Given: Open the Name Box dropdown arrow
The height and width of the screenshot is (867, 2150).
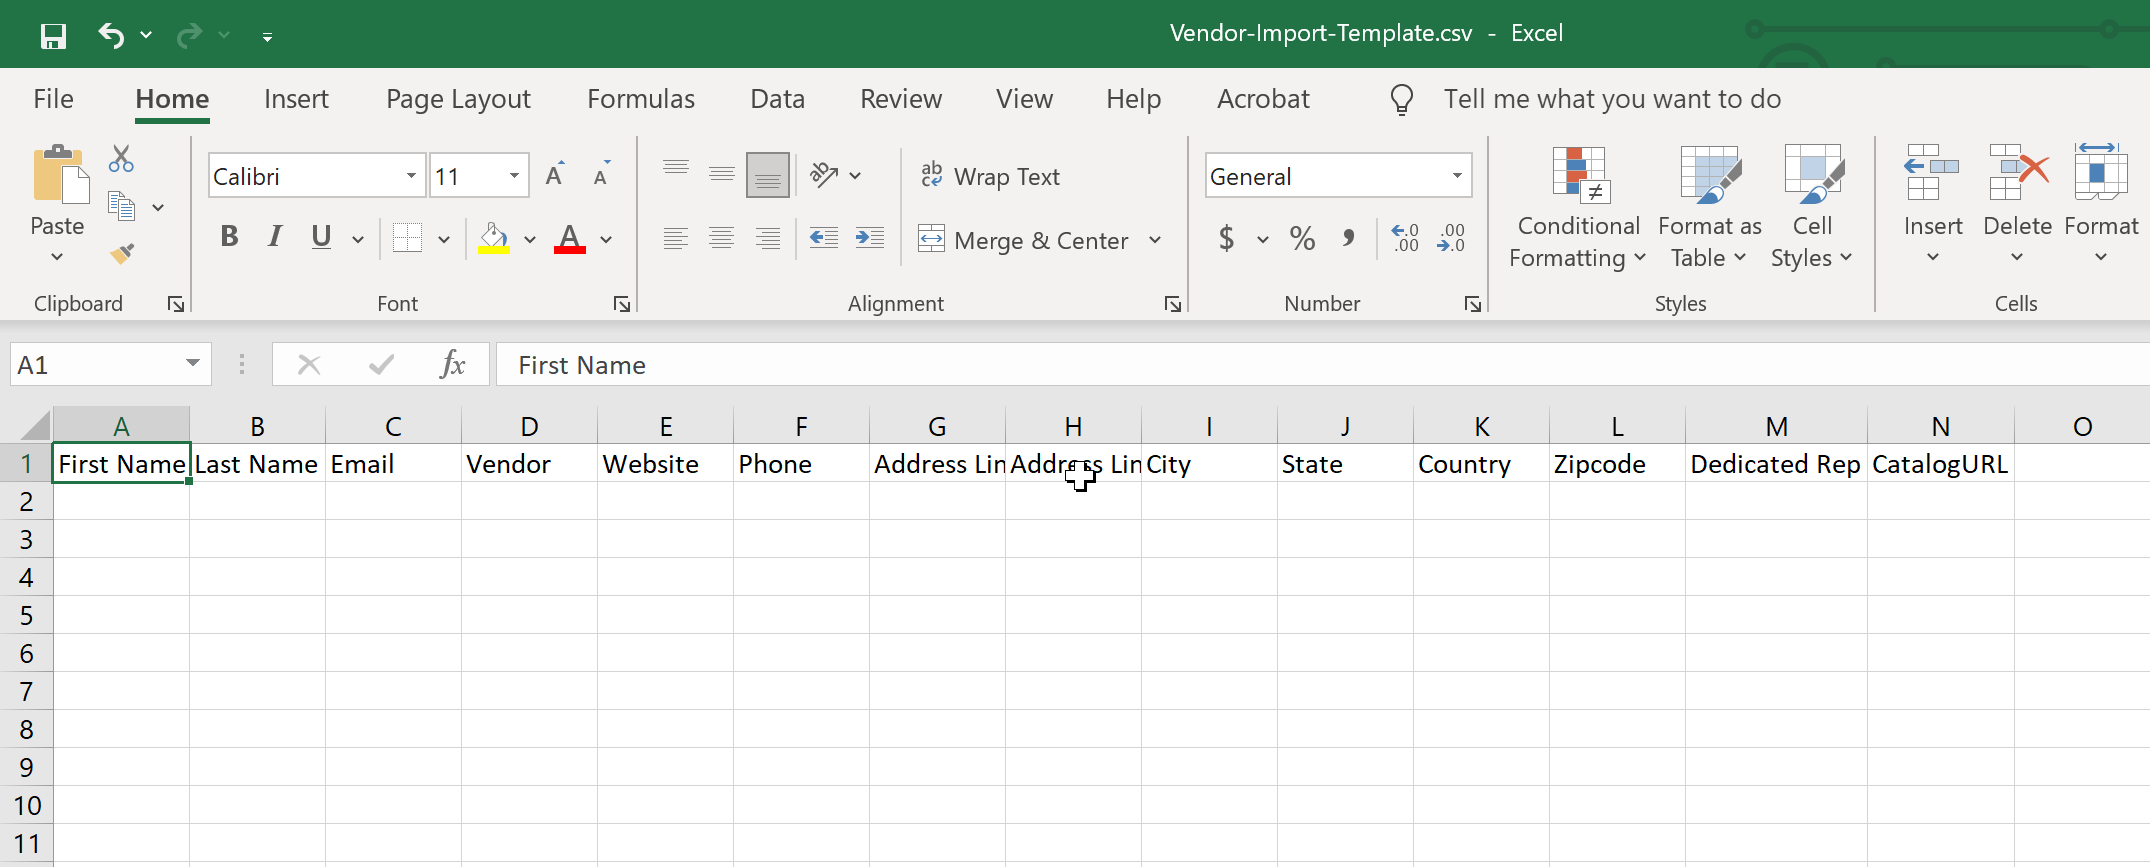Looking at the screenshot, I should 192,364.
